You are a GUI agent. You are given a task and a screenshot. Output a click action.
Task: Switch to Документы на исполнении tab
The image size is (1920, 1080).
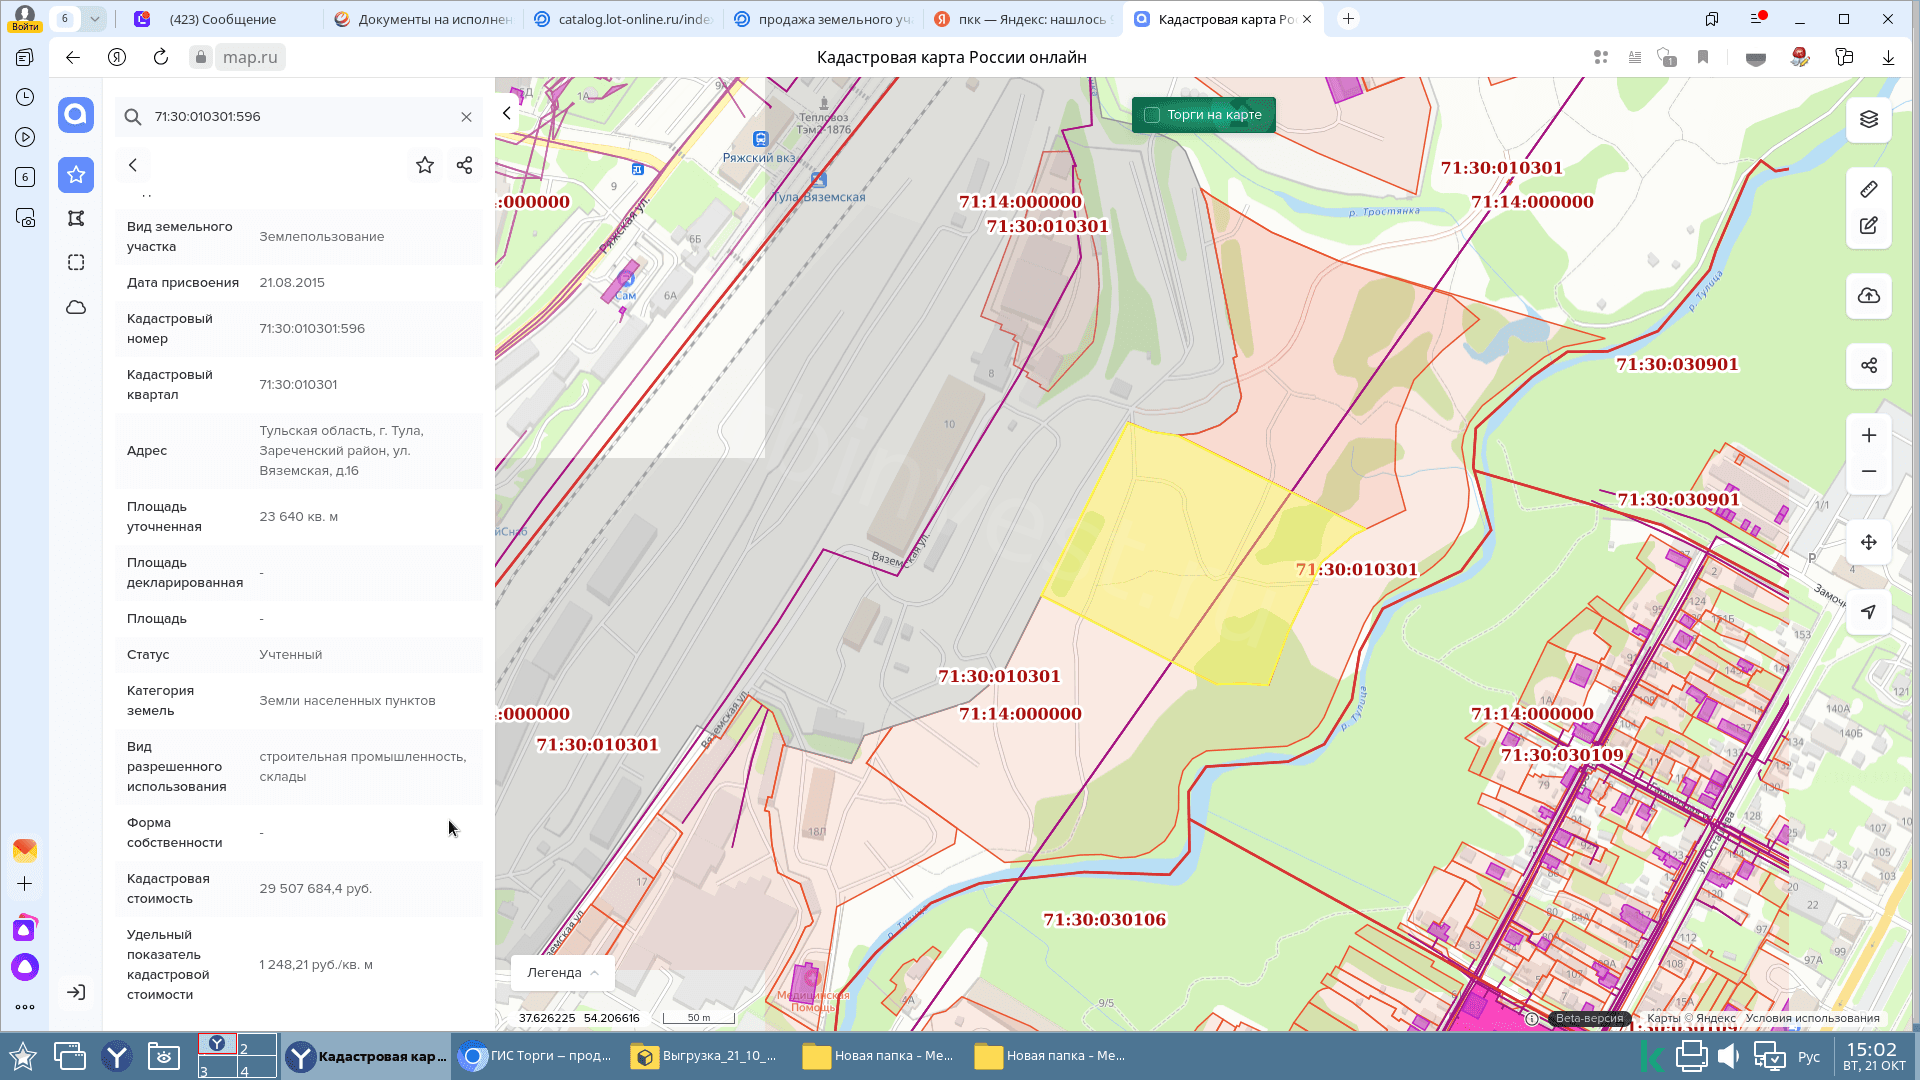tap(423, 19)
